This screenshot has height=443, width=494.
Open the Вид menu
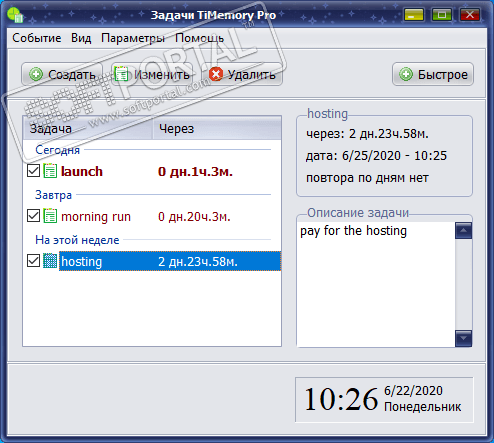pyautogui.click(x=81, y=38)
